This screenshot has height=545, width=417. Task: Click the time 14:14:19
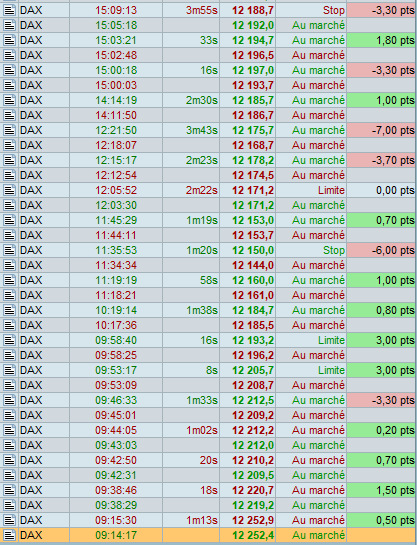click(x=116, y=100)
